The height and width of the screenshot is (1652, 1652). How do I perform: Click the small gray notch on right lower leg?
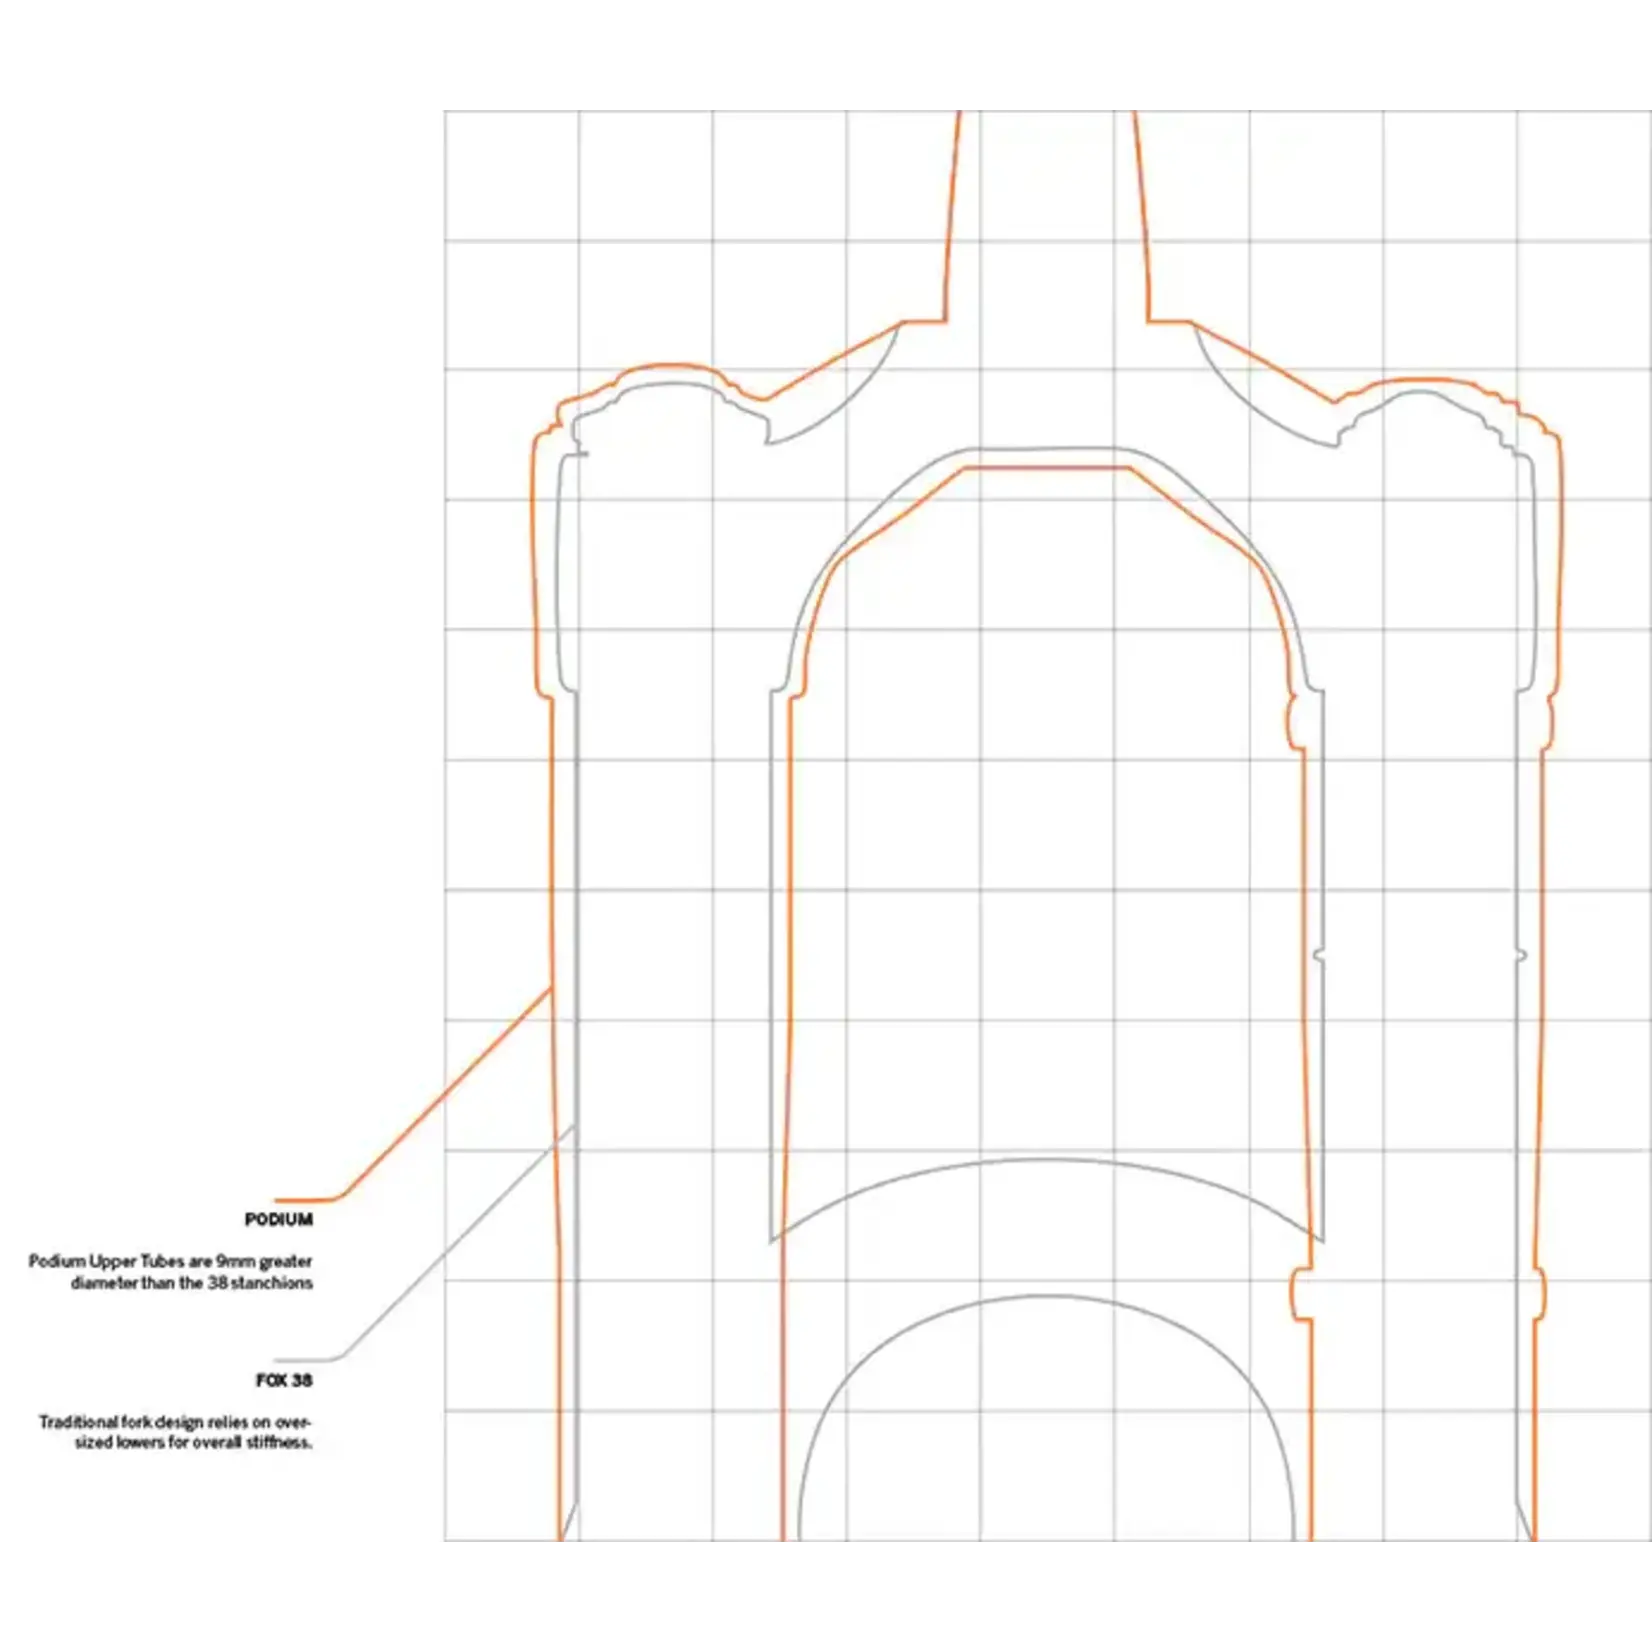[x=1318, y=957]
